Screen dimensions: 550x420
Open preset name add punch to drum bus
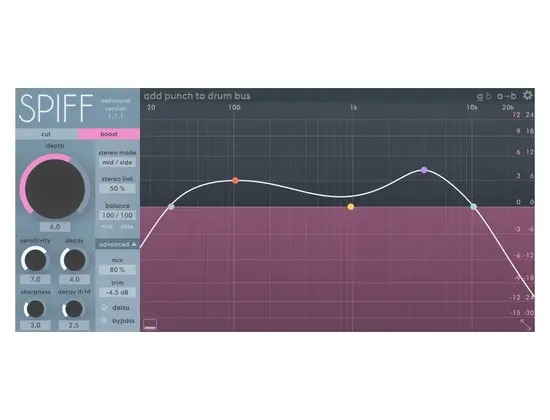coord(197,96)
